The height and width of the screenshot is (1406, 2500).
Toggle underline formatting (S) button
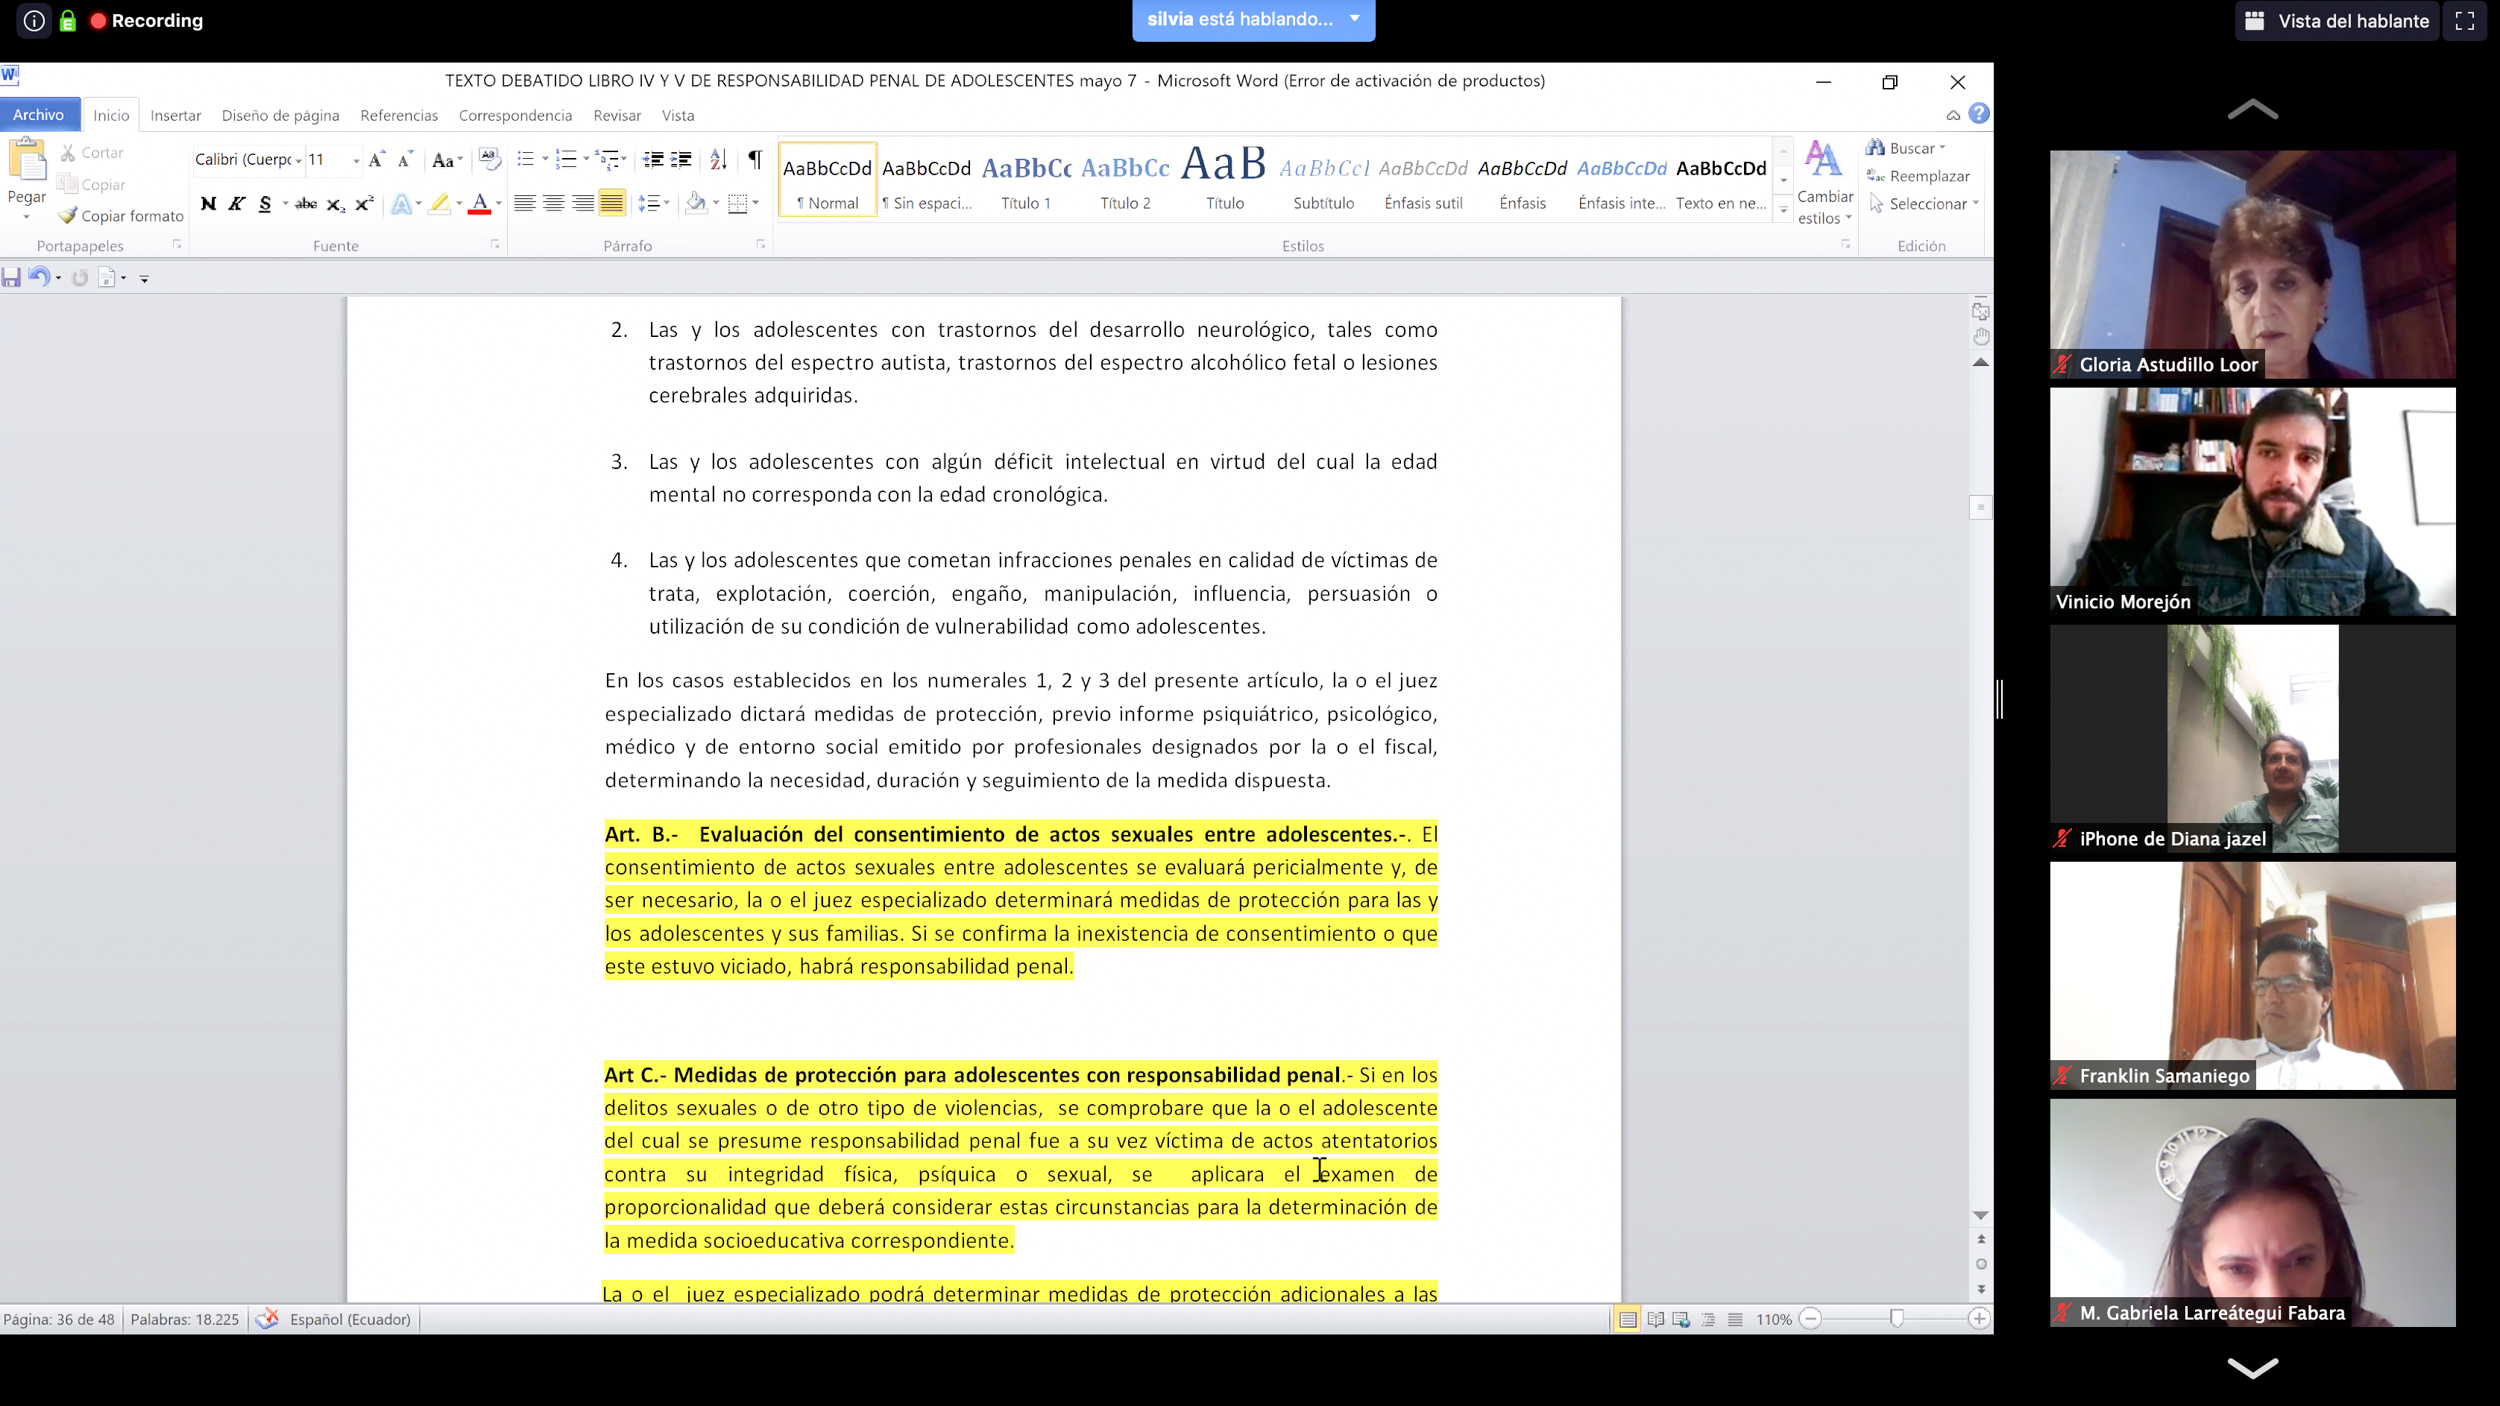click(264, 204)
